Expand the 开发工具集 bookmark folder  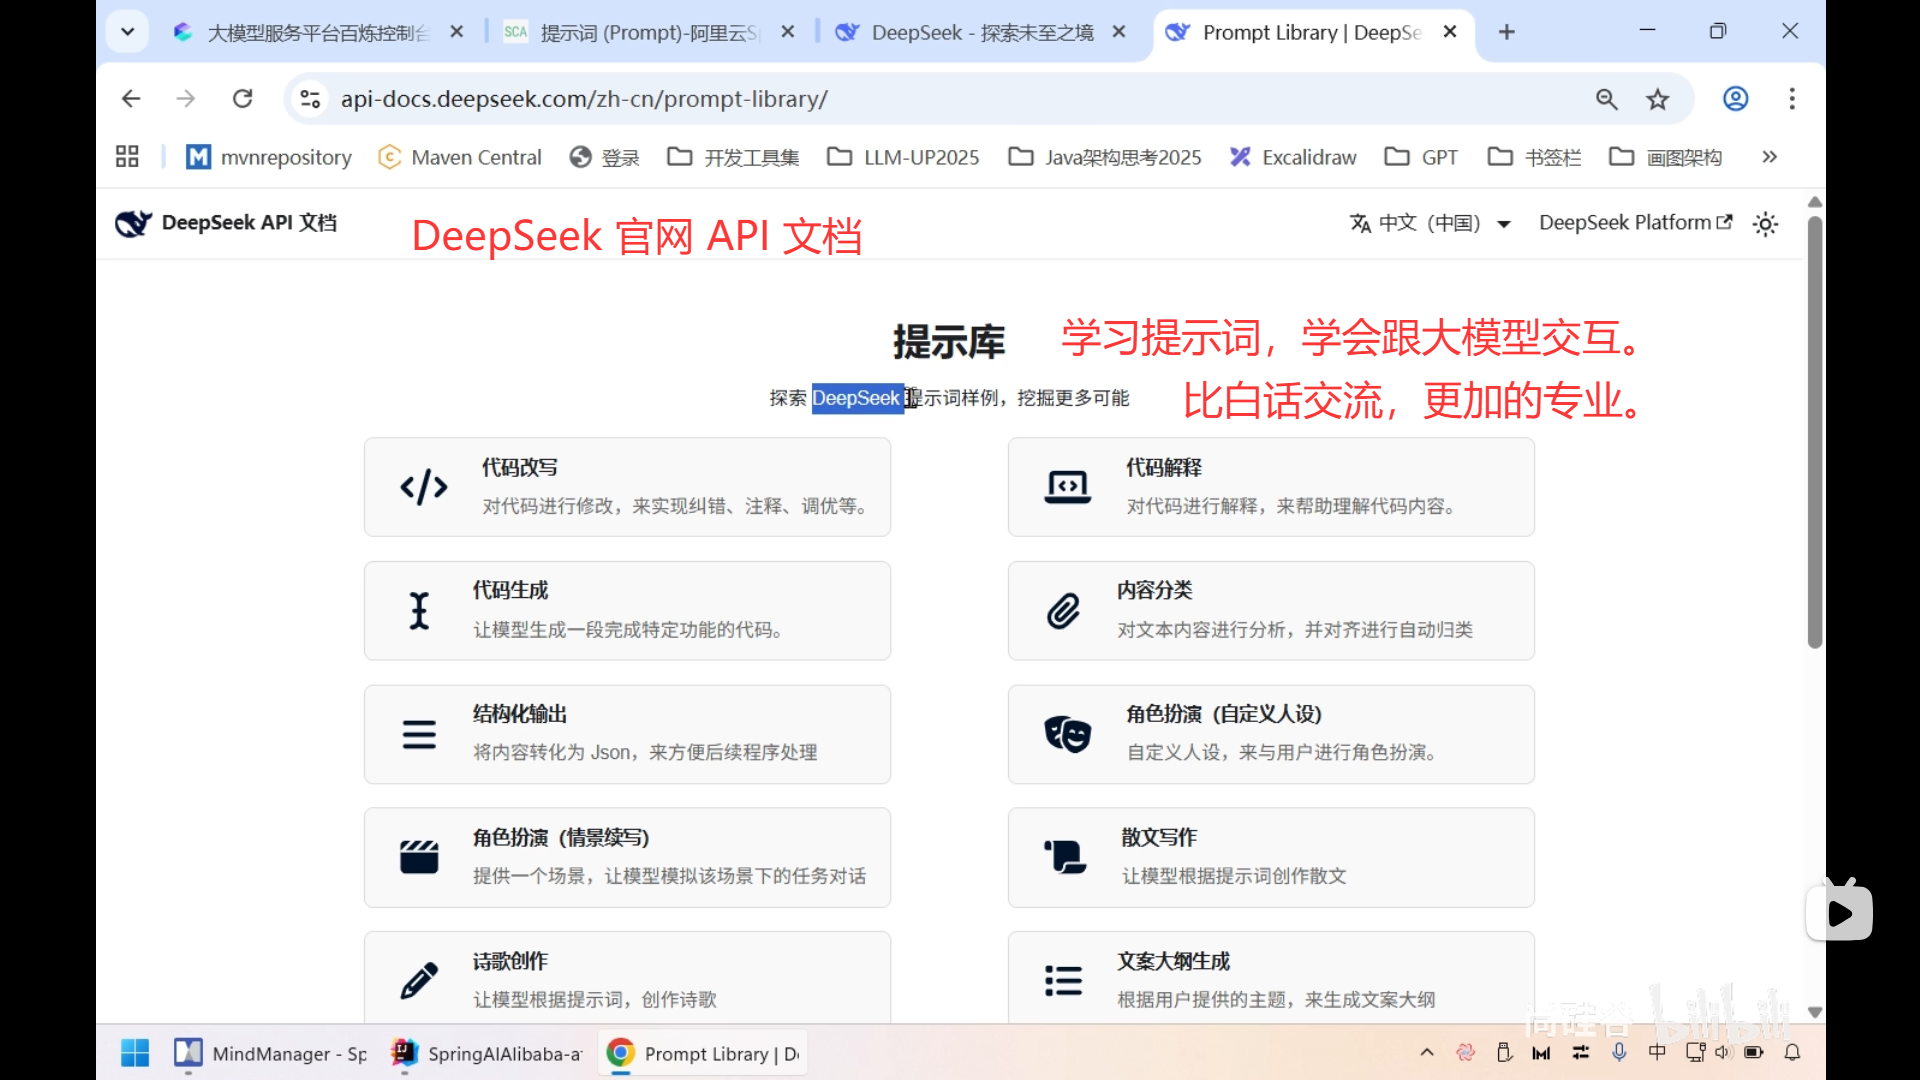733,157
